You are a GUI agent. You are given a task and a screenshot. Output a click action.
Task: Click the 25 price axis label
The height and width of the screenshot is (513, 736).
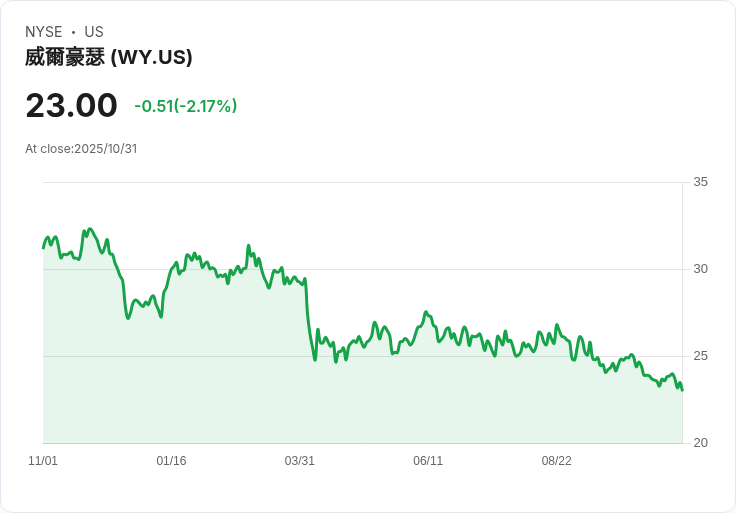click(x=700, y=356)
